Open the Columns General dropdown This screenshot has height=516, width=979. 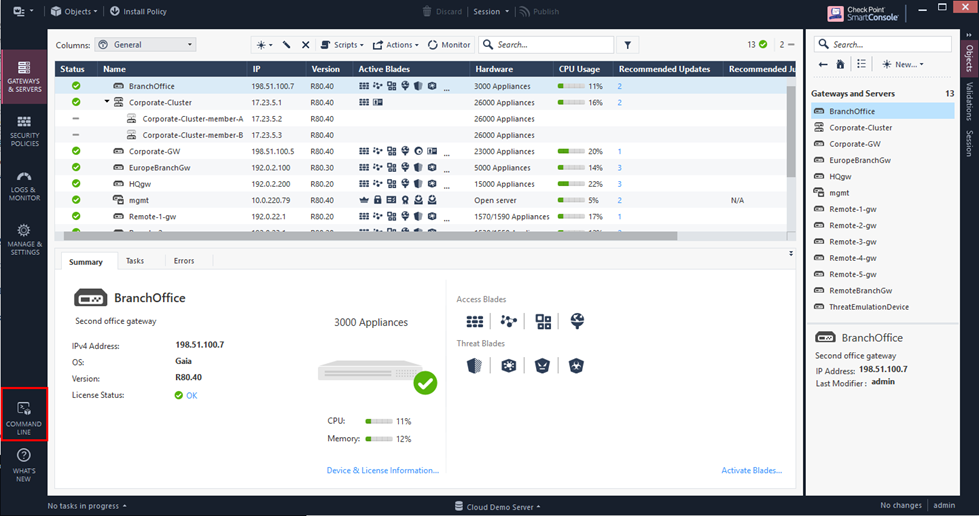145,45
